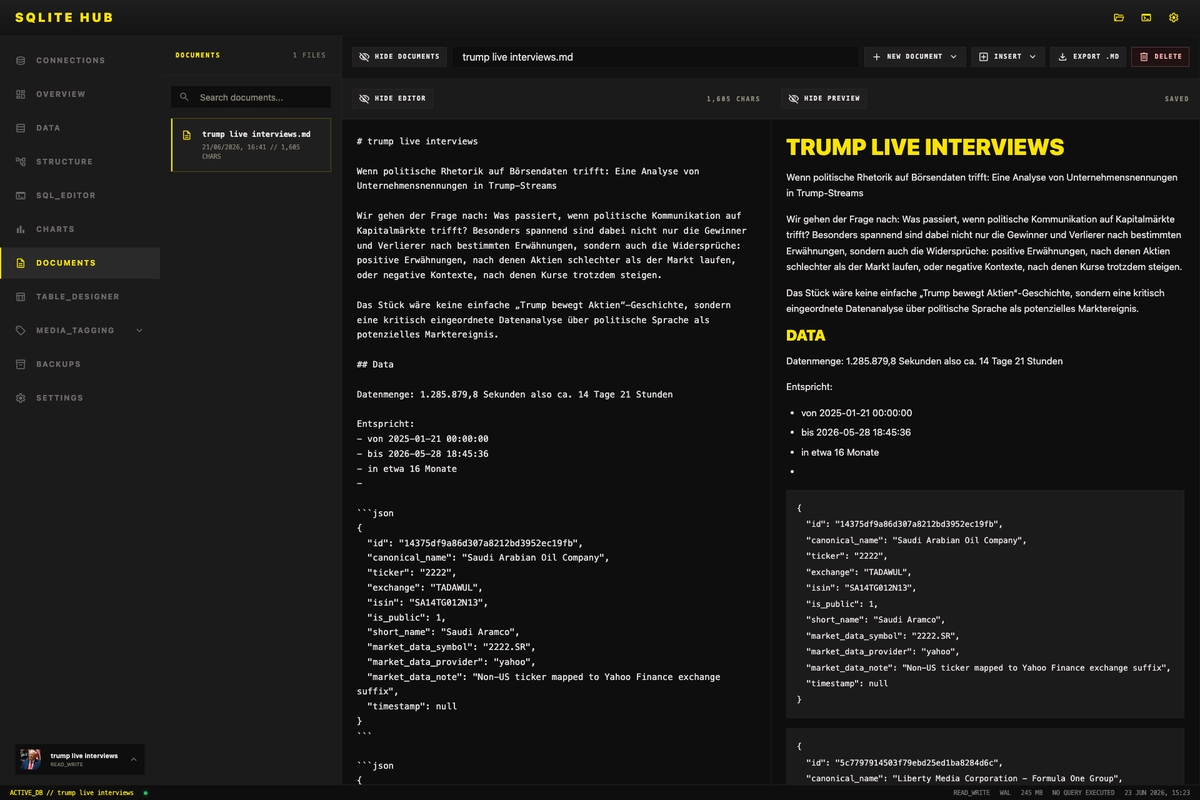The image size is (1200, 800).
Task: Click the Connections database icon in sidebar
Action: (x=21, y=60)
